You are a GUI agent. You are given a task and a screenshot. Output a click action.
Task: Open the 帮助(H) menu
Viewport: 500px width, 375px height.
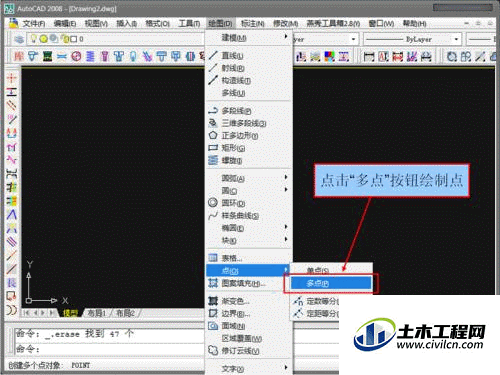[x=414, y=24]
